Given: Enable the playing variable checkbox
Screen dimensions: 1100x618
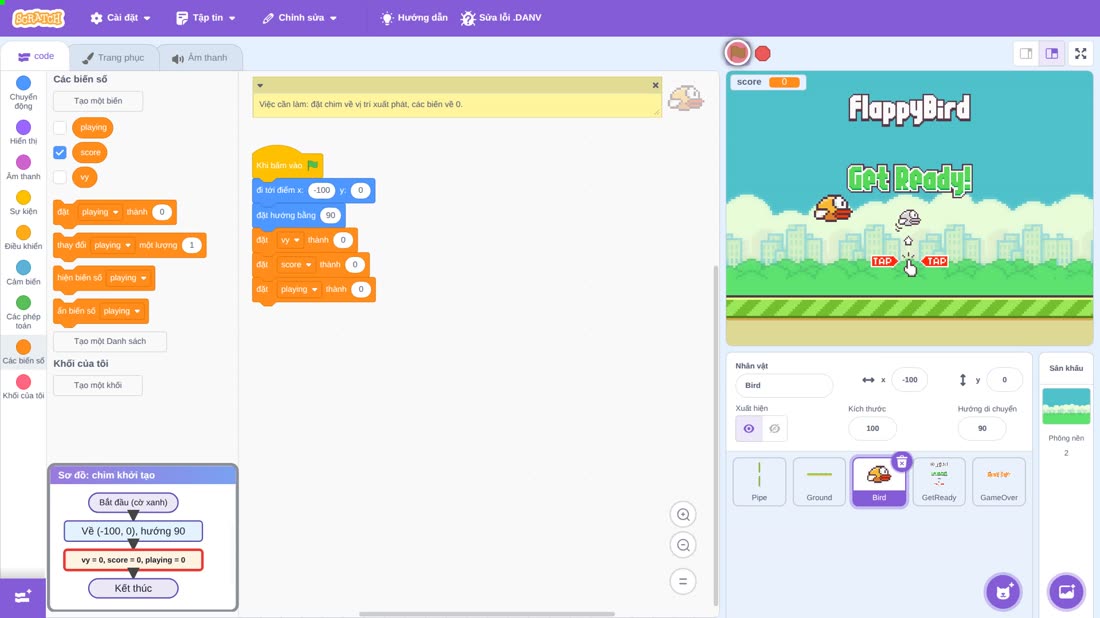Looking at the screenshot, I should click(x=60, y=128).
